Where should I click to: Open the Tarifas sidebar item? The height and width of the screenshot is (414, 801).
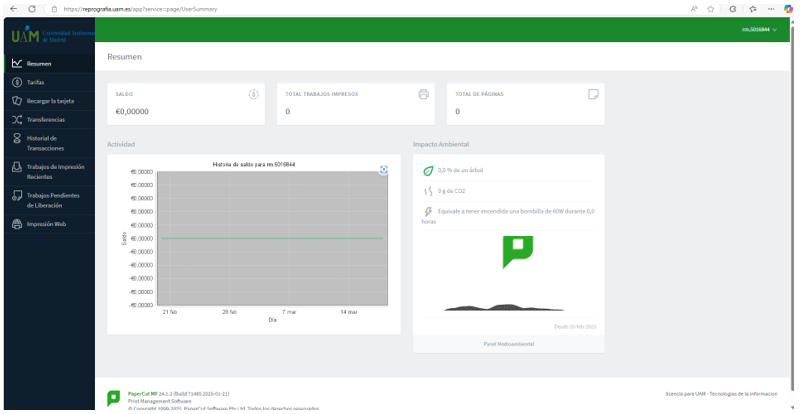50,82
